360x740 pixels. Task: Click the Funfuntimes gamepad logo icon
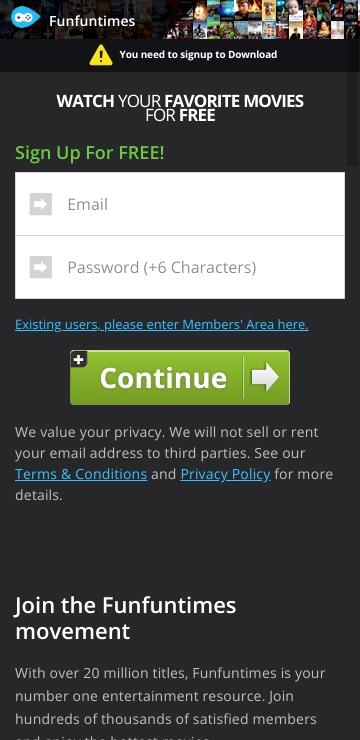25,17
